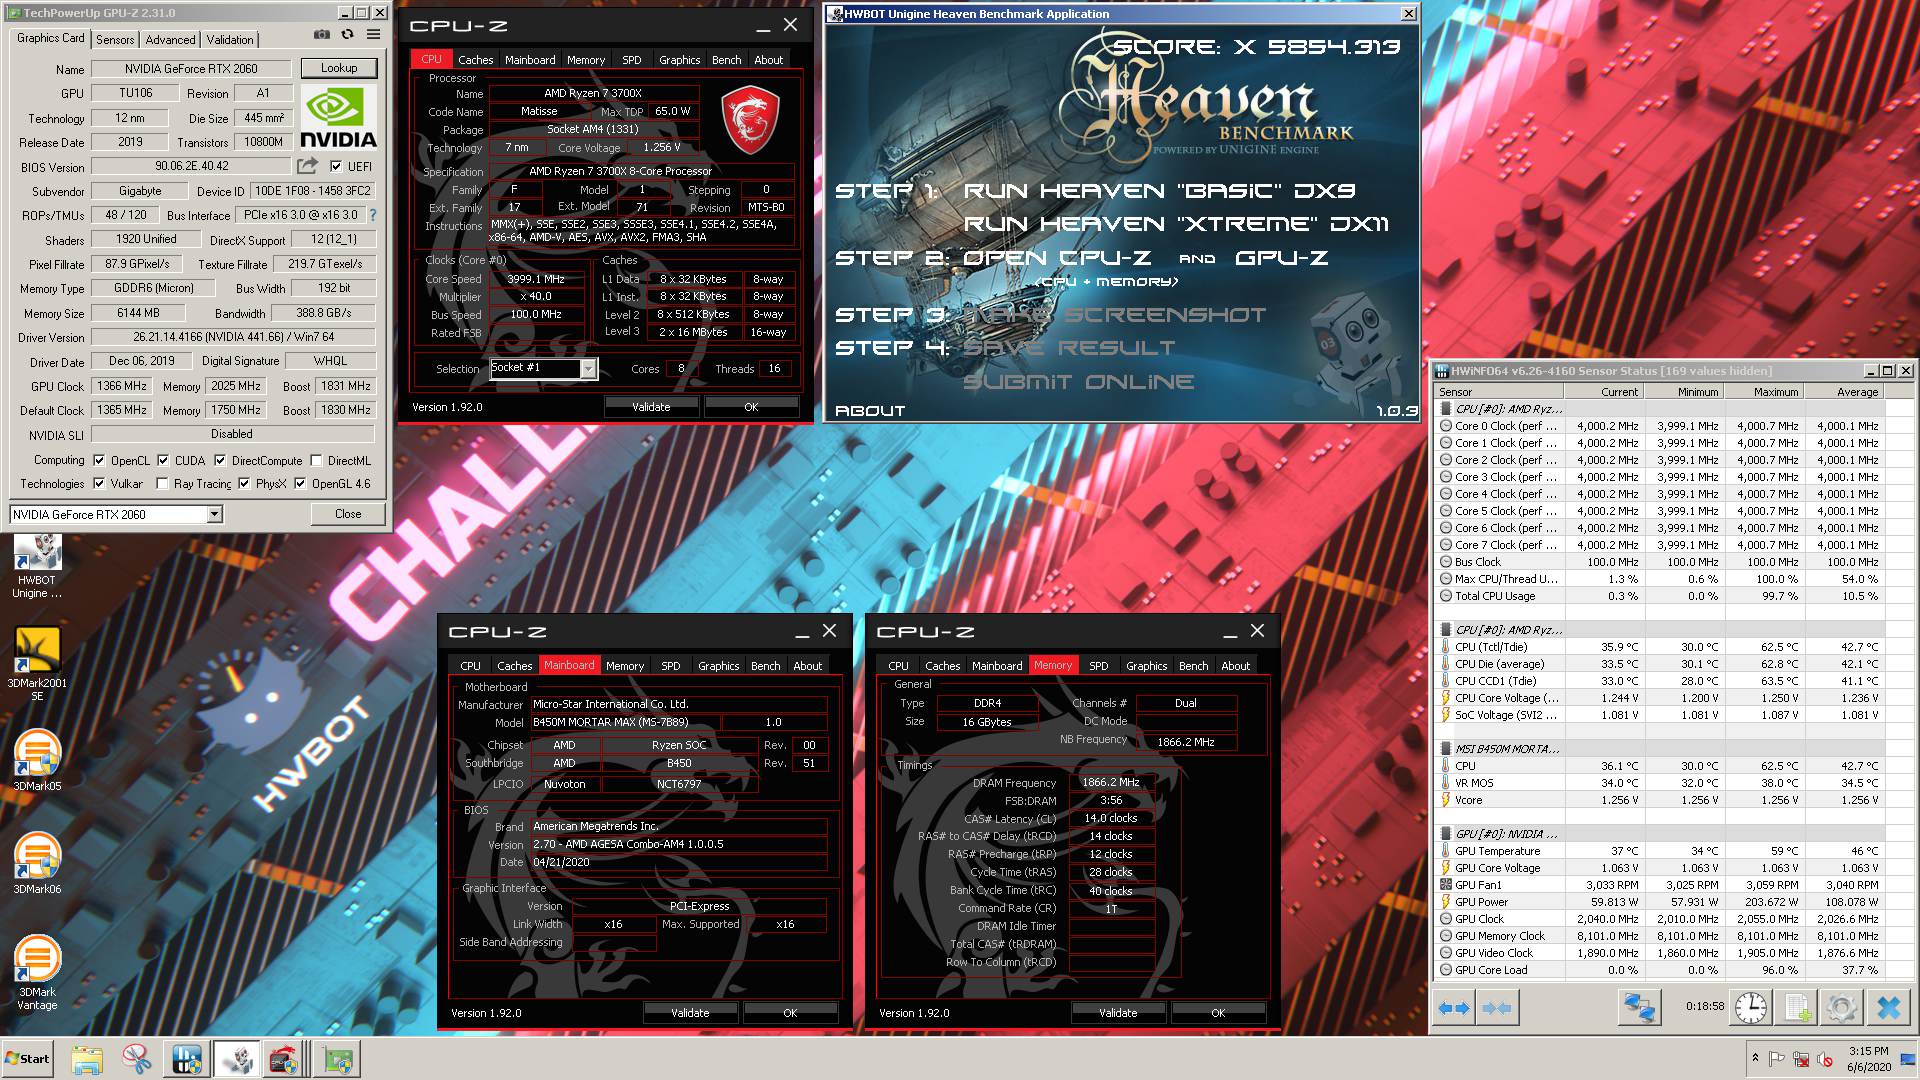This screenshot has width=1920, height=1080.
Task: Open Snipping Tool from taskbar
Action: [x=137, y=1059]
